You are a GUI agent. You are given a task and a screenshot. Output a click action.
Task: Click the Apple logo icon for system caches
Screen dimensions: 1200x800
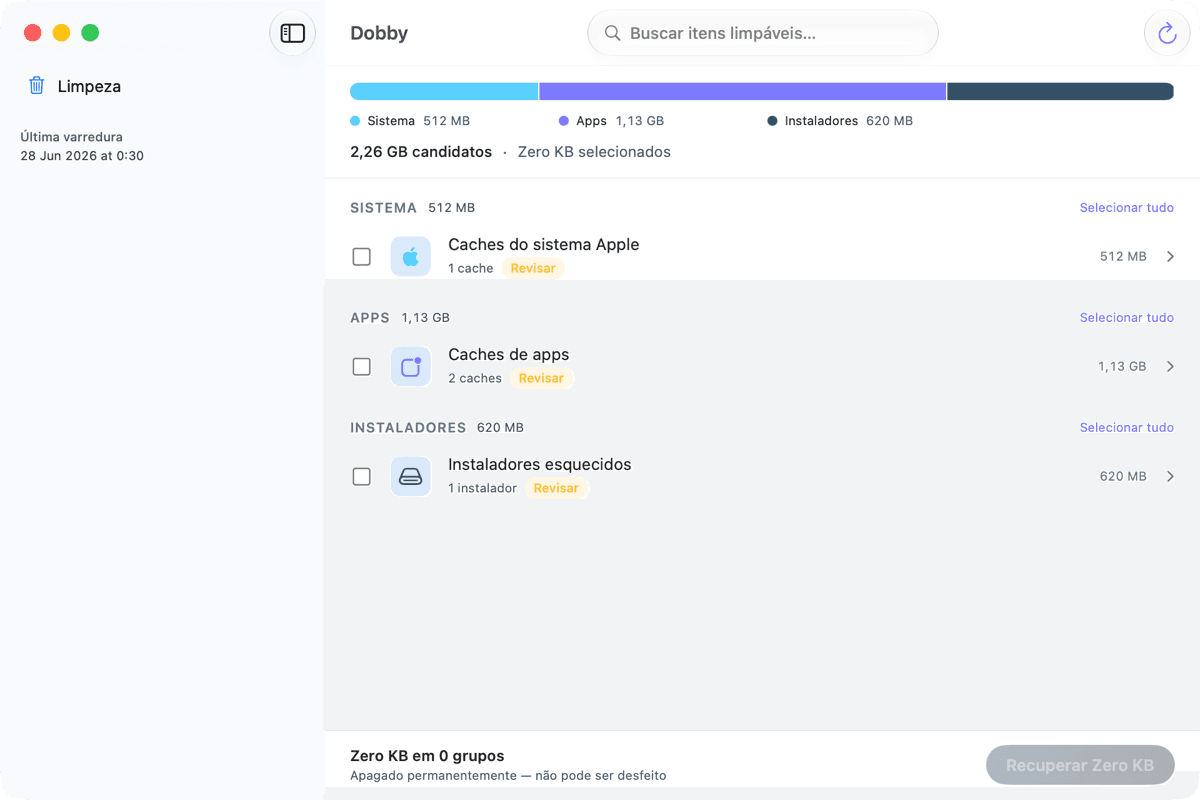point(411,257)
